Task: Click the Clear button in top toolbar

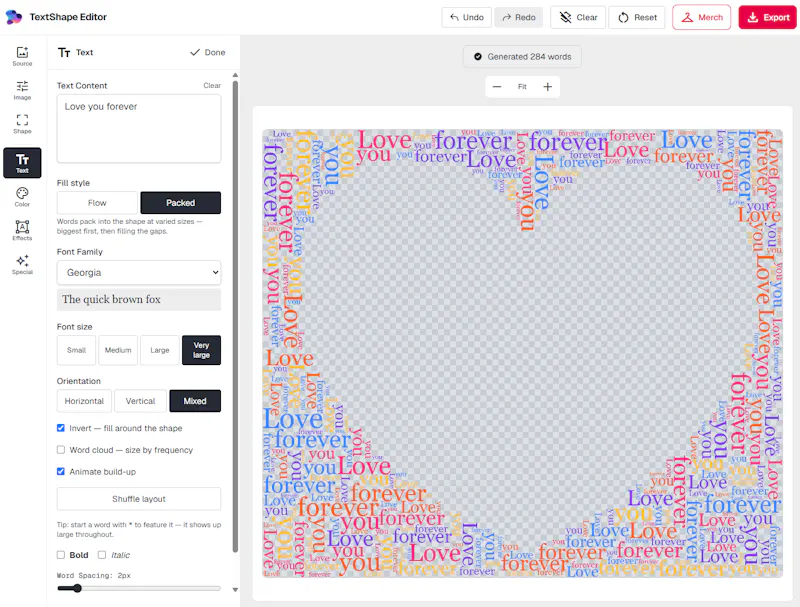Action: coord(578,17)
